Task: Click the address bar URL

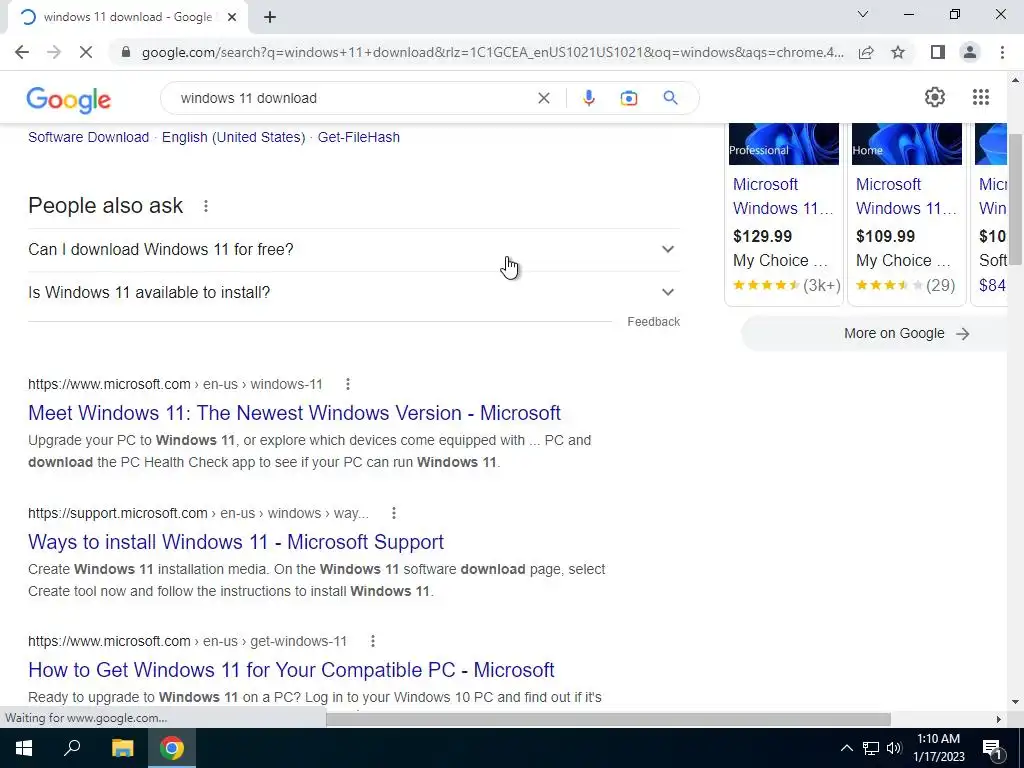Action: tap(492, 52)
